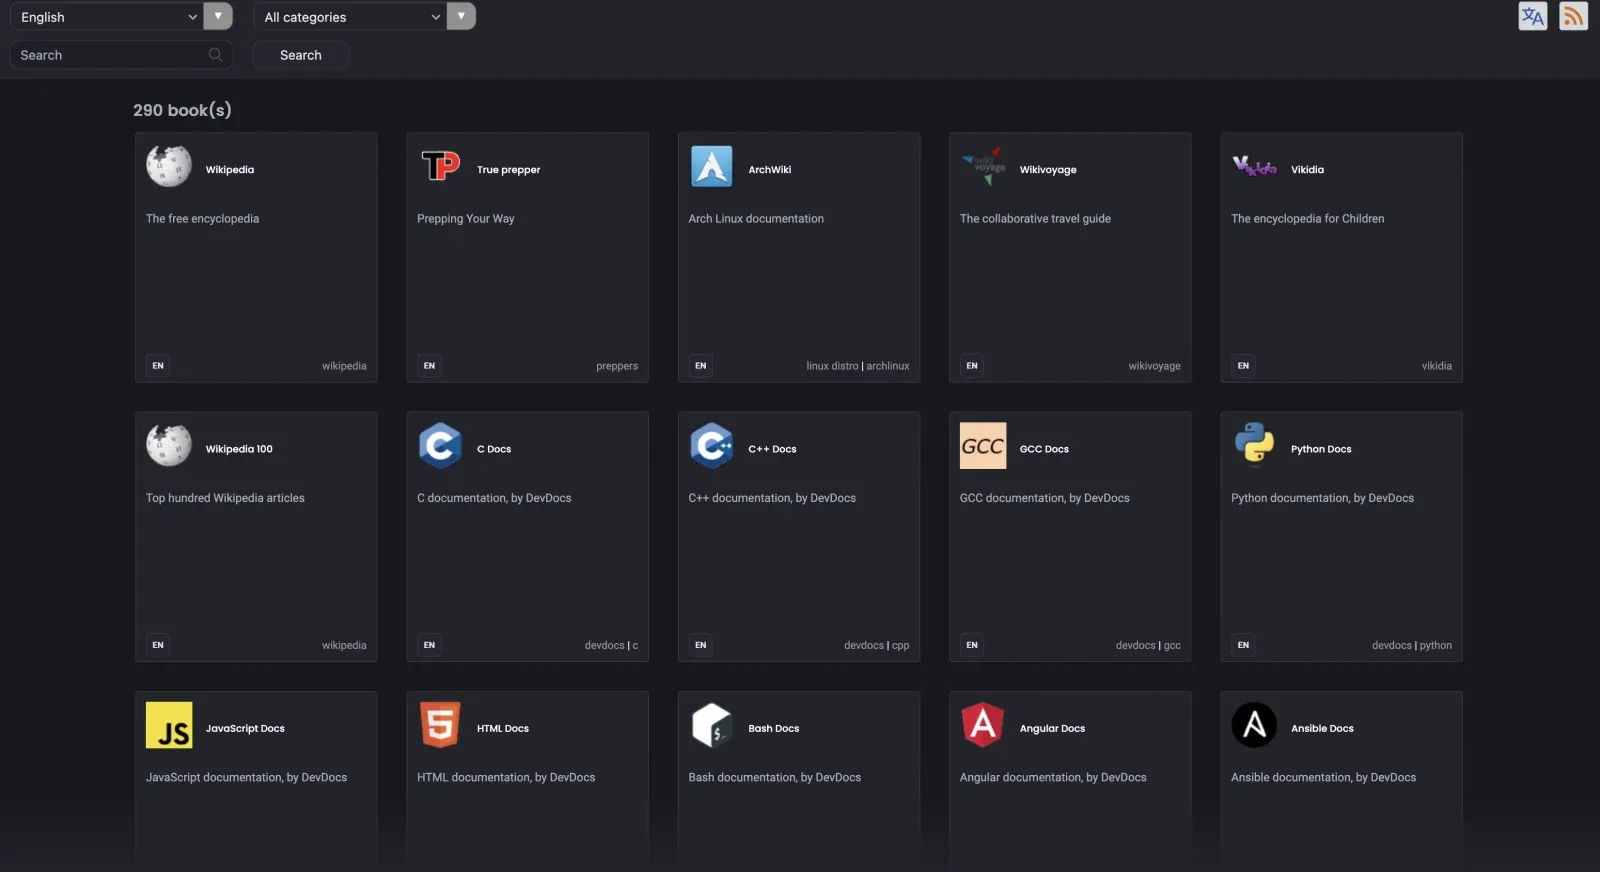The width and height of the screenshot is (1600, 872).
Task: Click the Python Docs snake logo
Action: tap(1254, 446)
